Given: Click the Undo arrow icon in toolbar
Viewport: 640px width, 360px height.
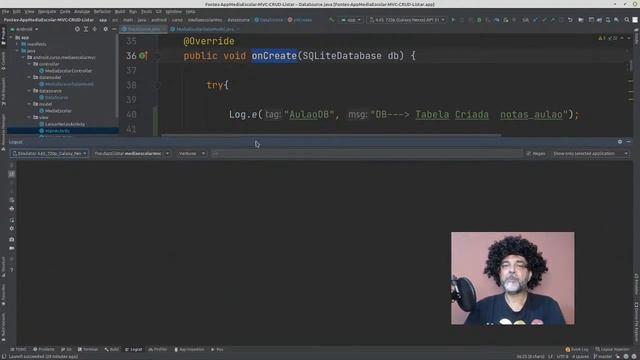Looking at the screenshot, I should pyautogui.click(x=570, y=20).
